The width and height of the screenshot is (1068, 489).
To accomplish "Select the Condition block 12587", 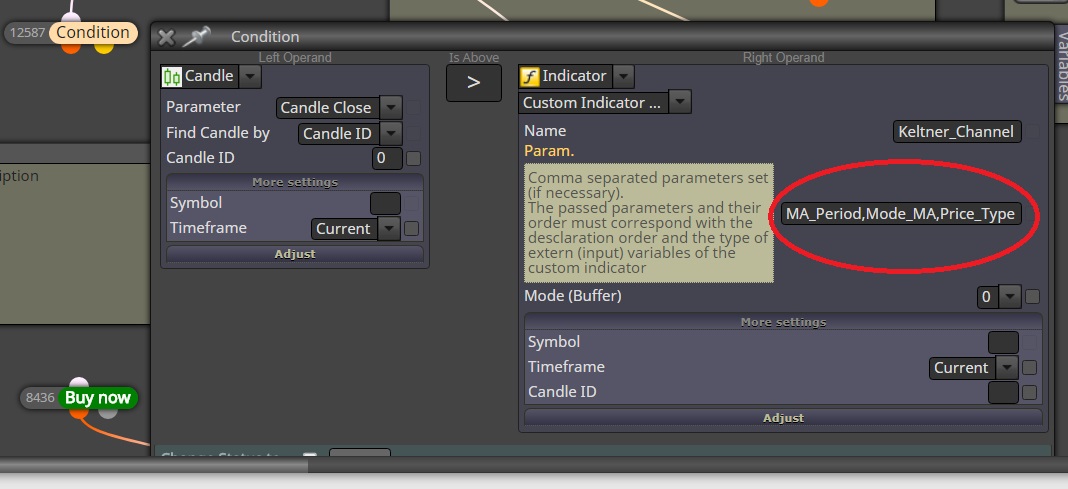I will [93, 32].
